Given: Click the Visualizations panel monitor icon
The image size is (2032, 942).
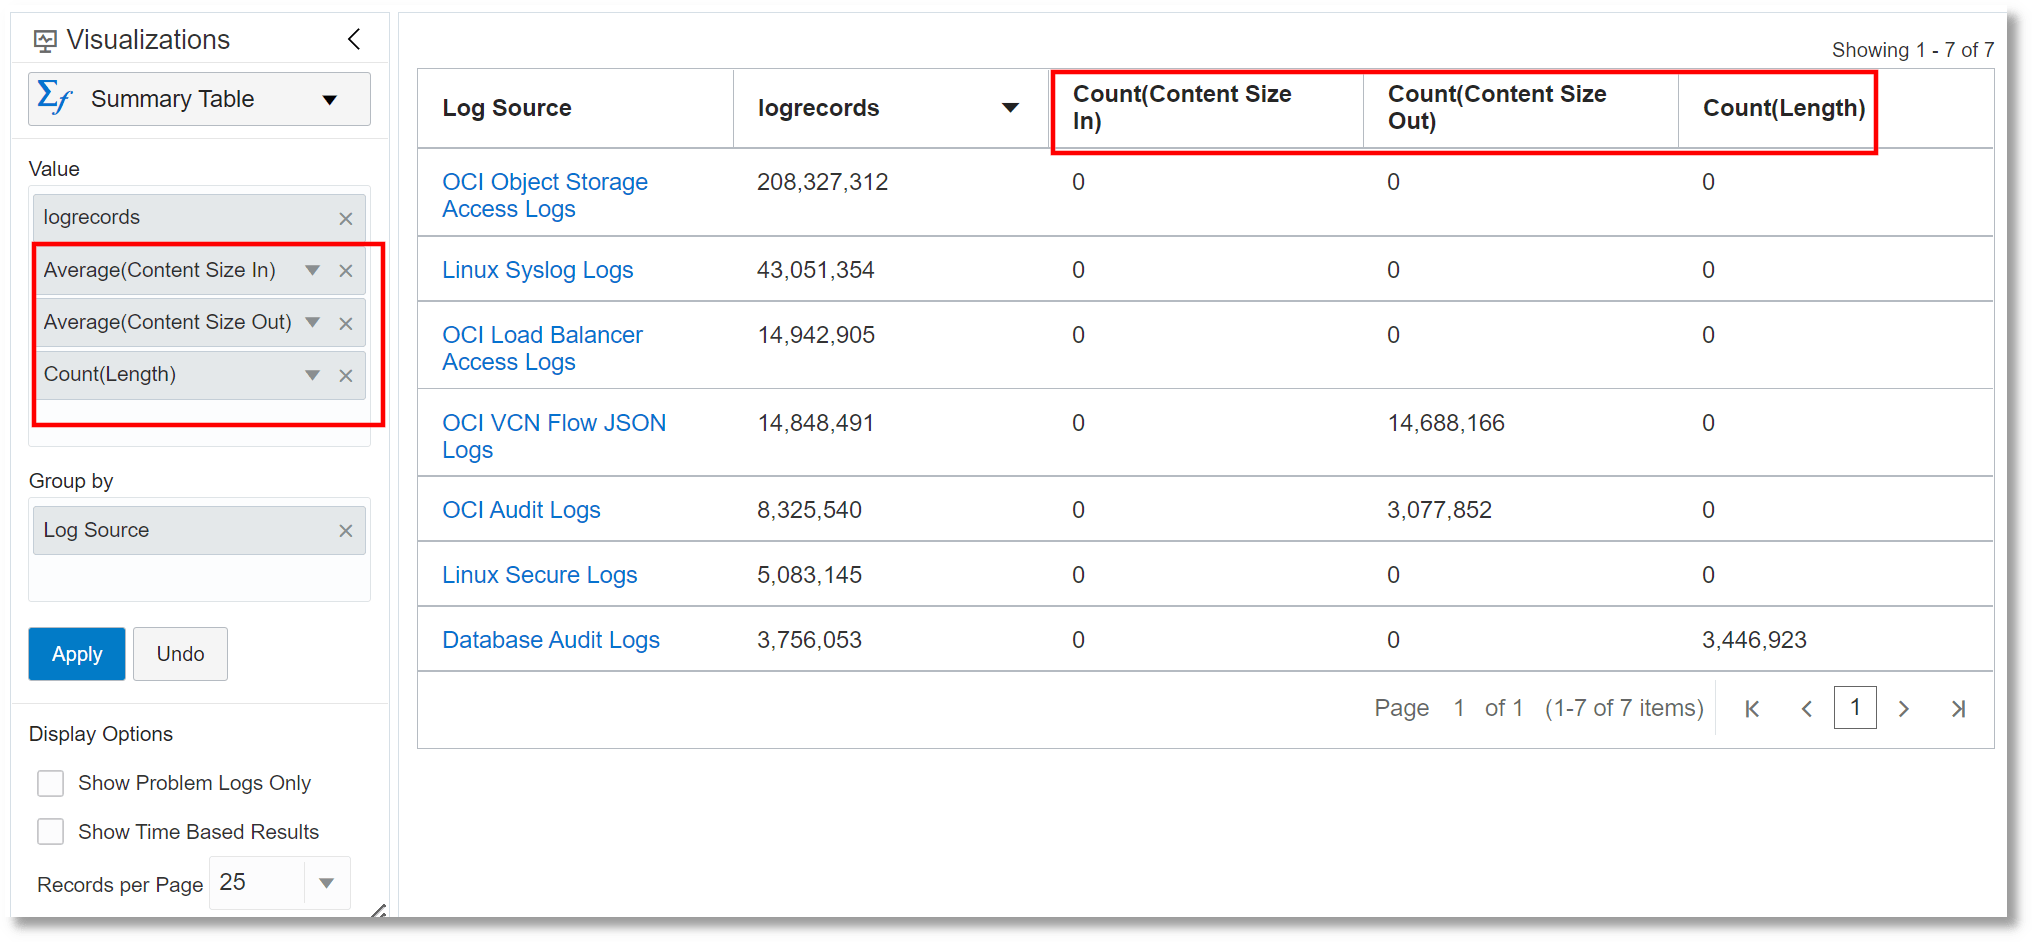Looking at the screenshot, I should 45,38.
